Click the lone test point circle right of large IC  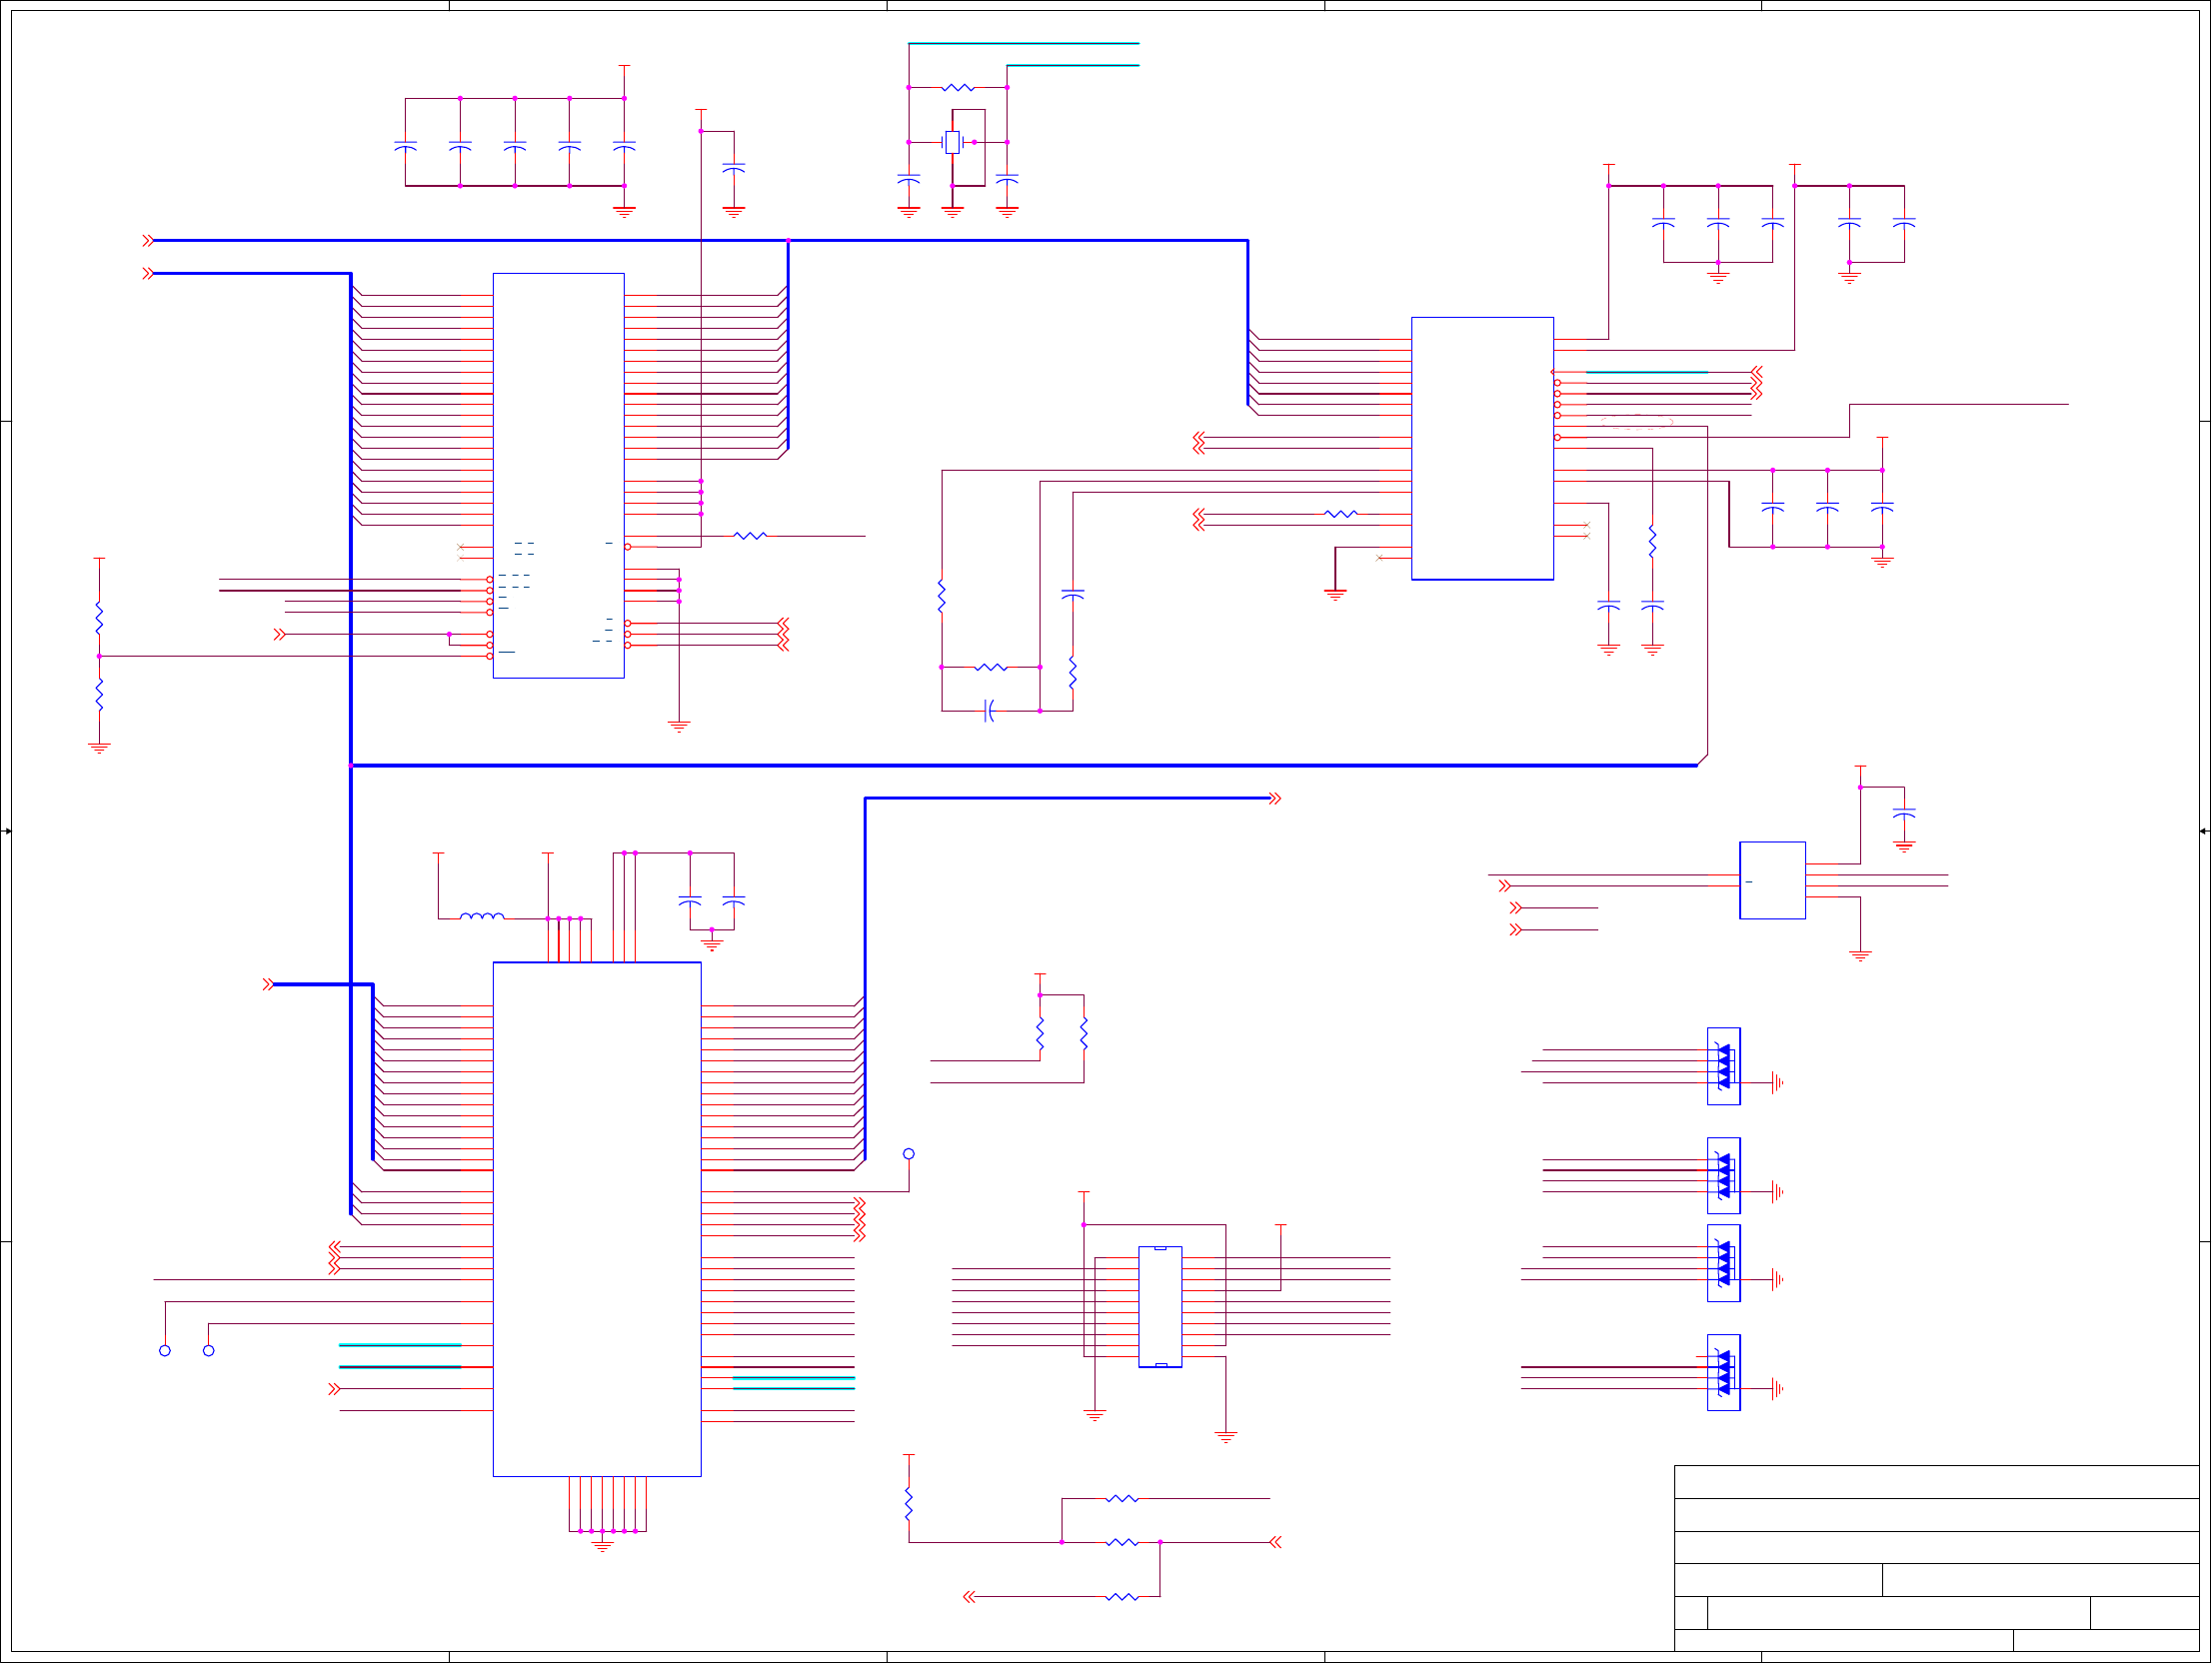click(x=908, y=1154)
